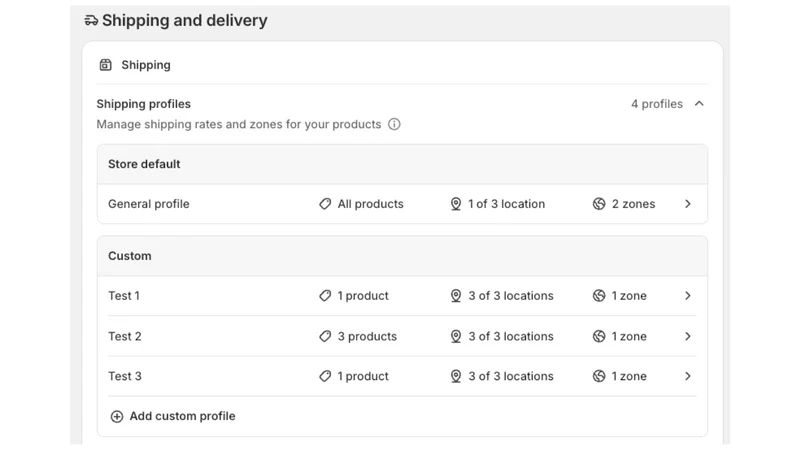
Task: Select the Test 1 profile name
Action: (x=124, y=296)
